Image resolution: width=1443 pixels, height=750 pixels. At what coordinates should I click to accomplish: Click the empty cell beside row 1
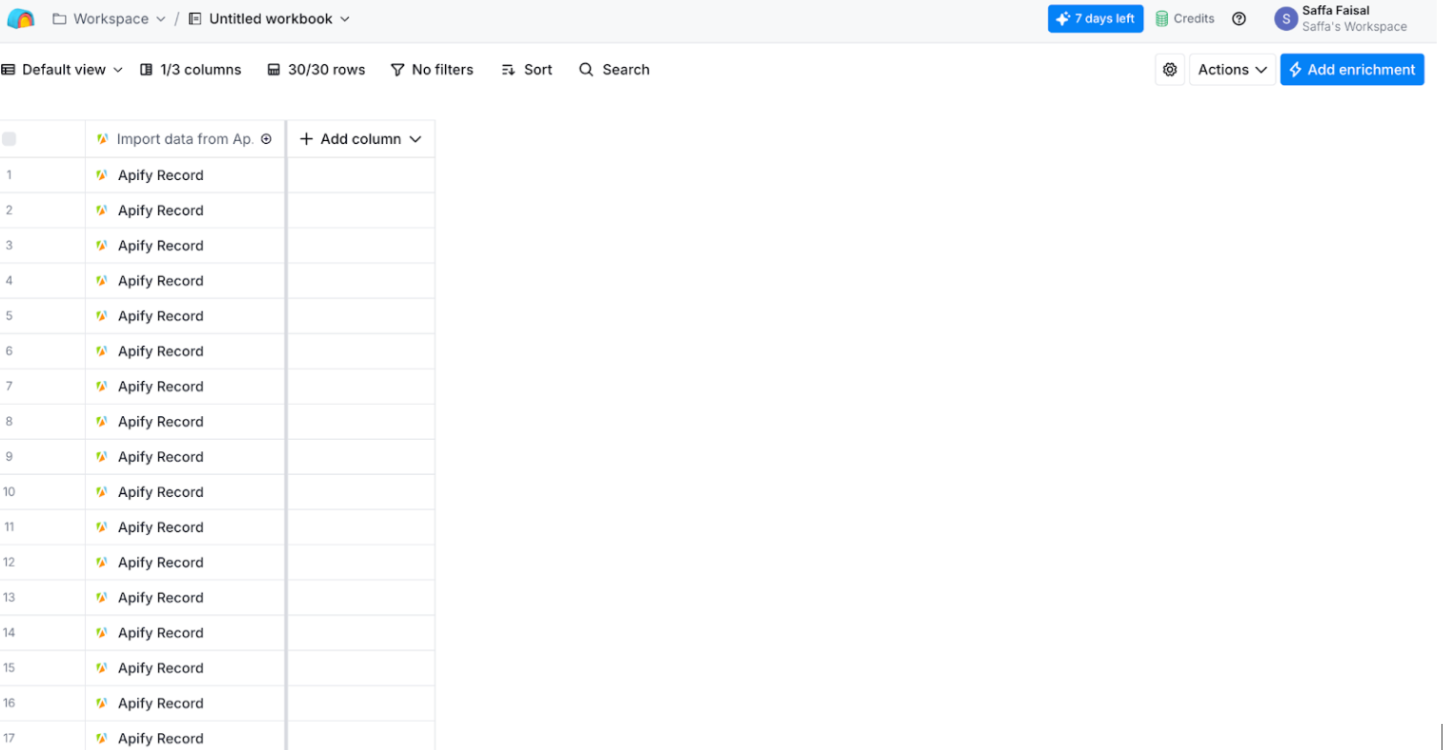(x=361, y=175)
